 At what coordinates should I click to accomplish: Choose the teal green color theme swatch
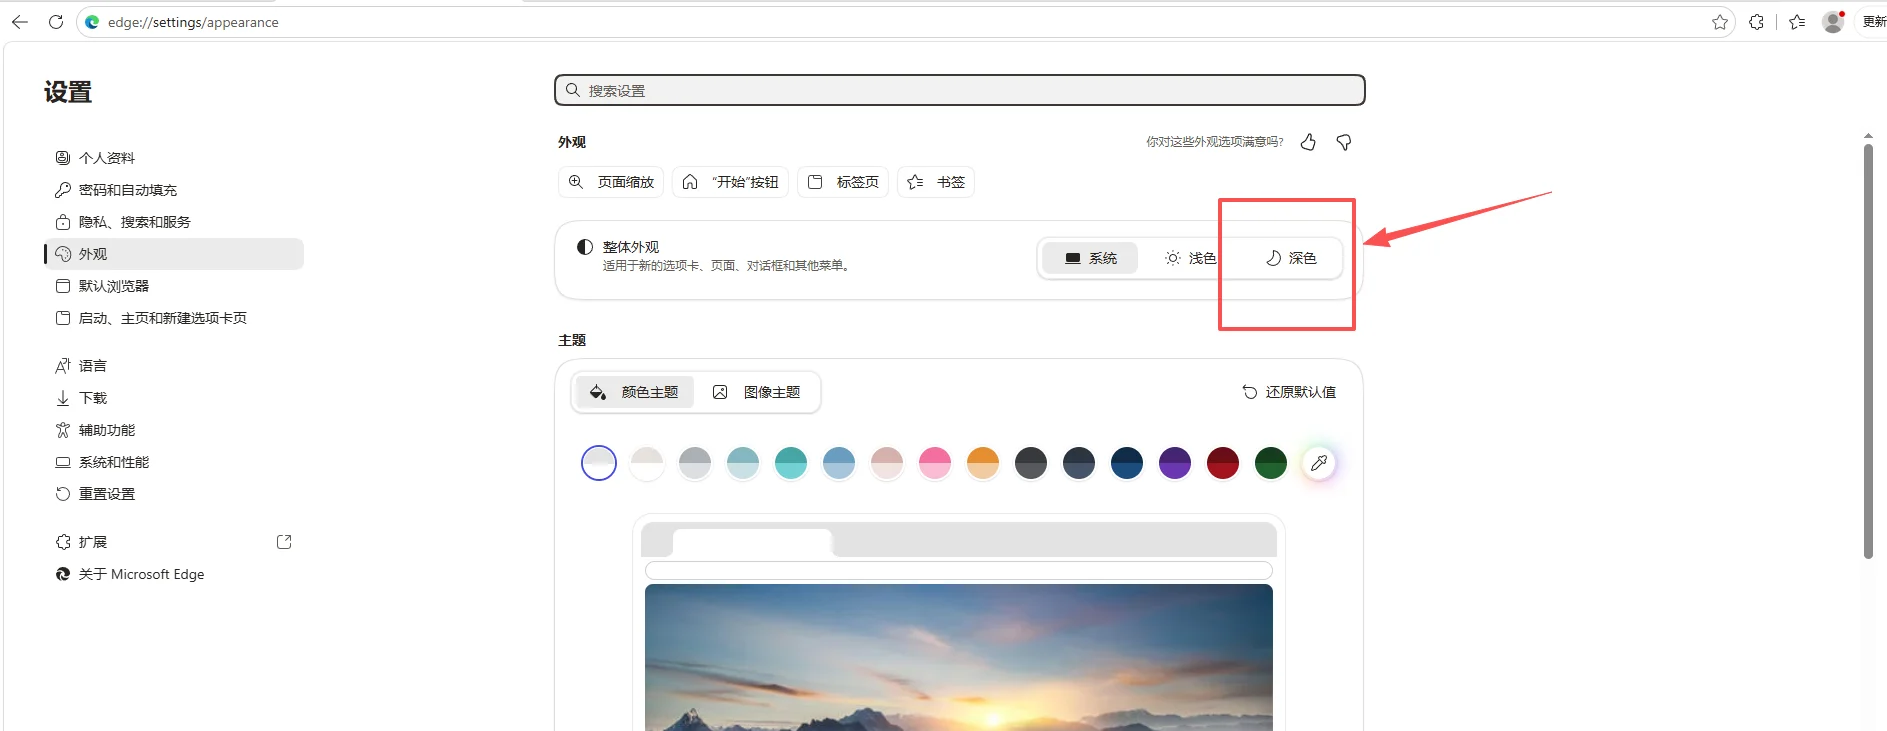[x=791, y=463]
